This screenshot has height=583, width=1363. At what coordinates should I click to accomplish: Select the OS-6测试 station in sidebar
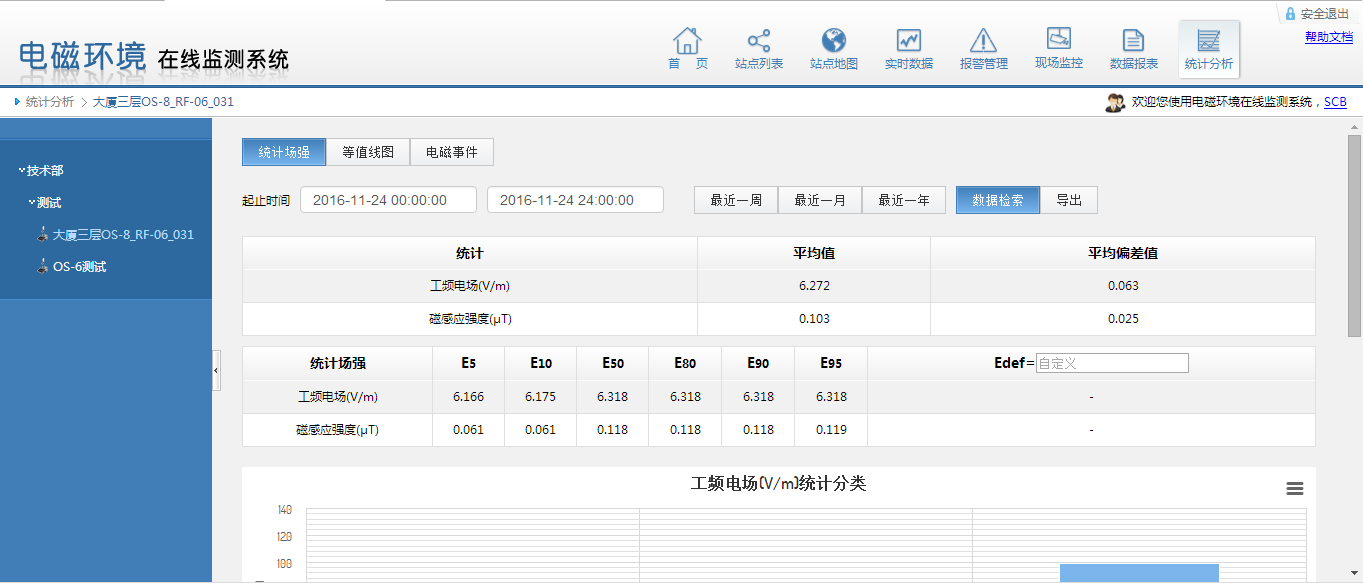tap(79, 267)
